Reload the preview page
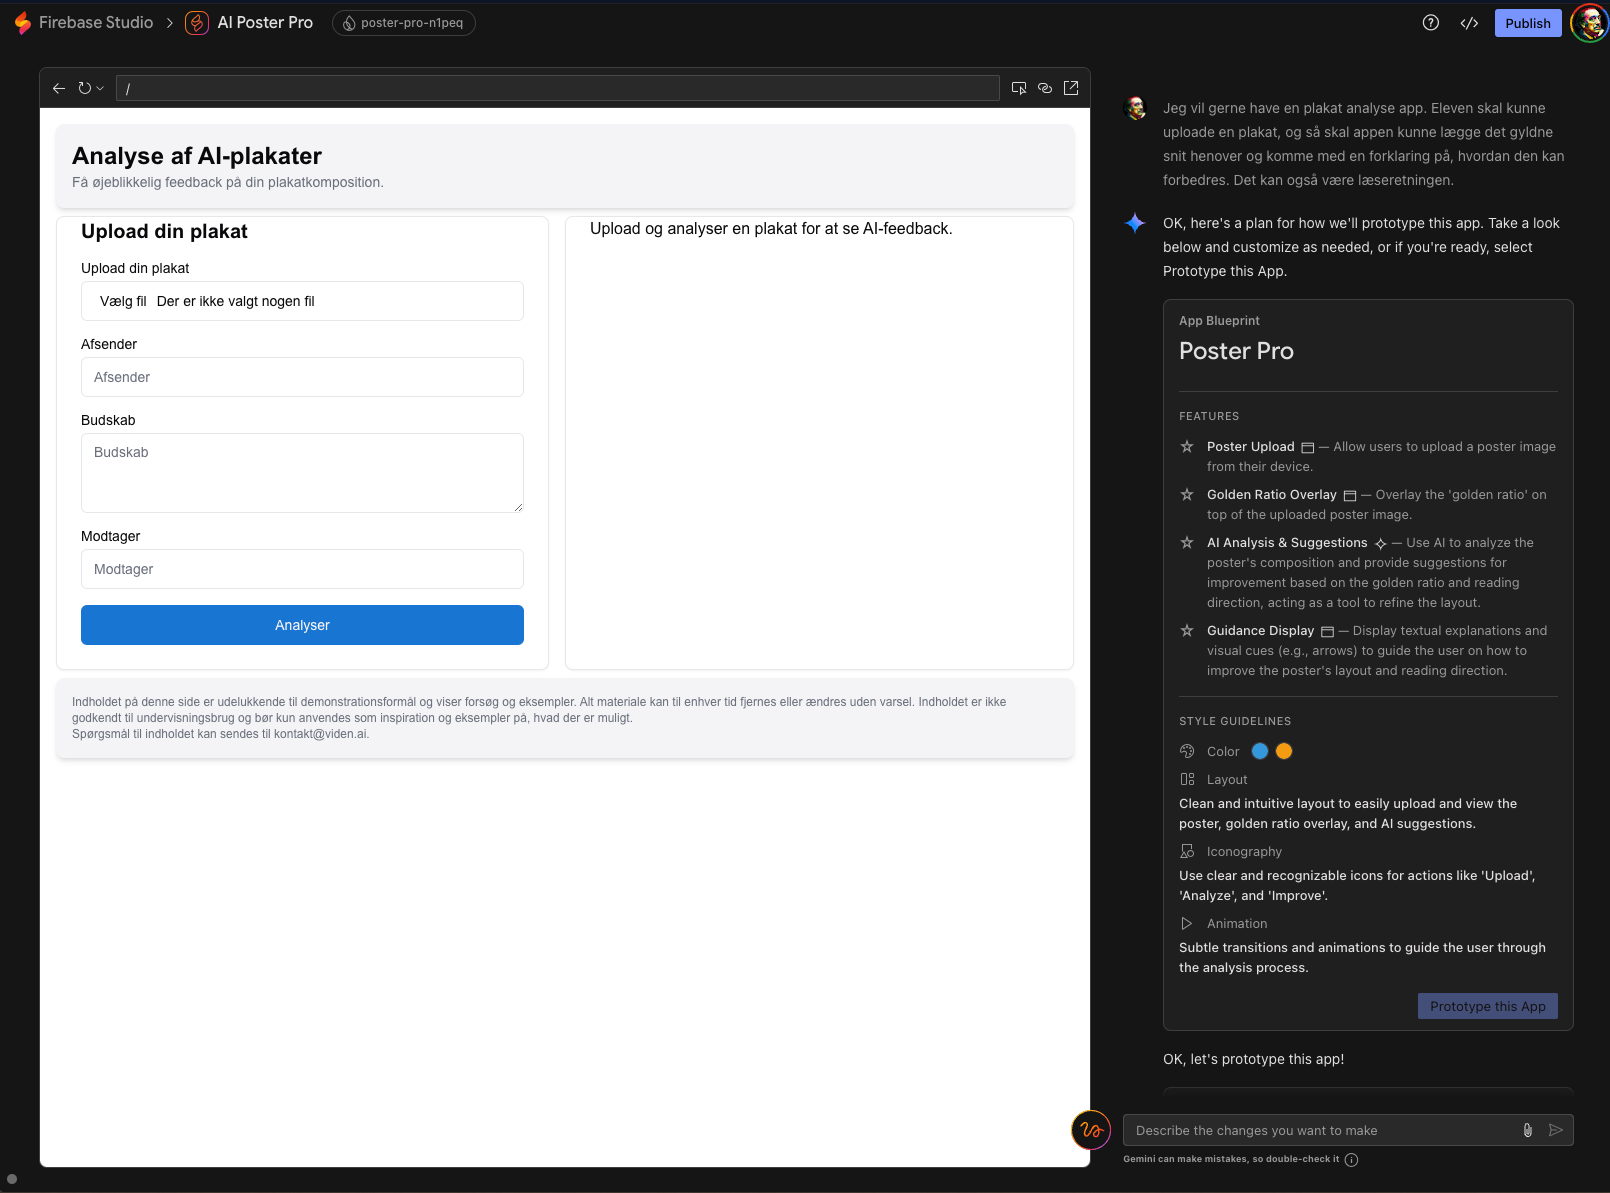Image resolution: width=1610 pixels, height=1193 pixels. point(85,88)
